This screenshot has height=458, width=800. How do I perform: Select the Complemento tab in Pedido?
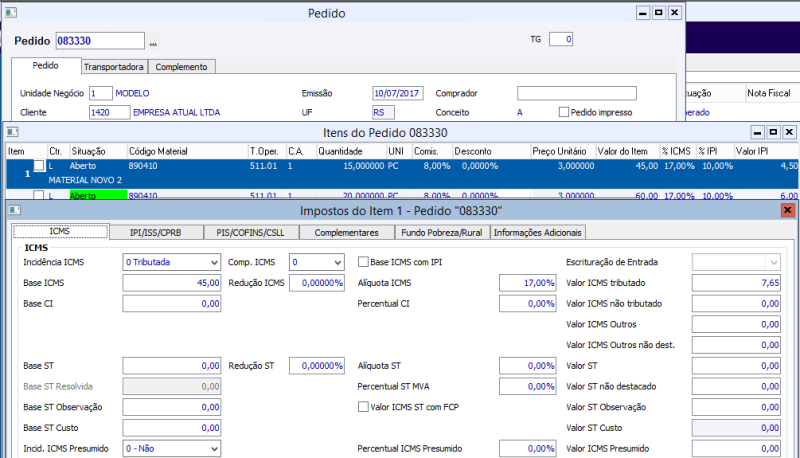point(182,67)
